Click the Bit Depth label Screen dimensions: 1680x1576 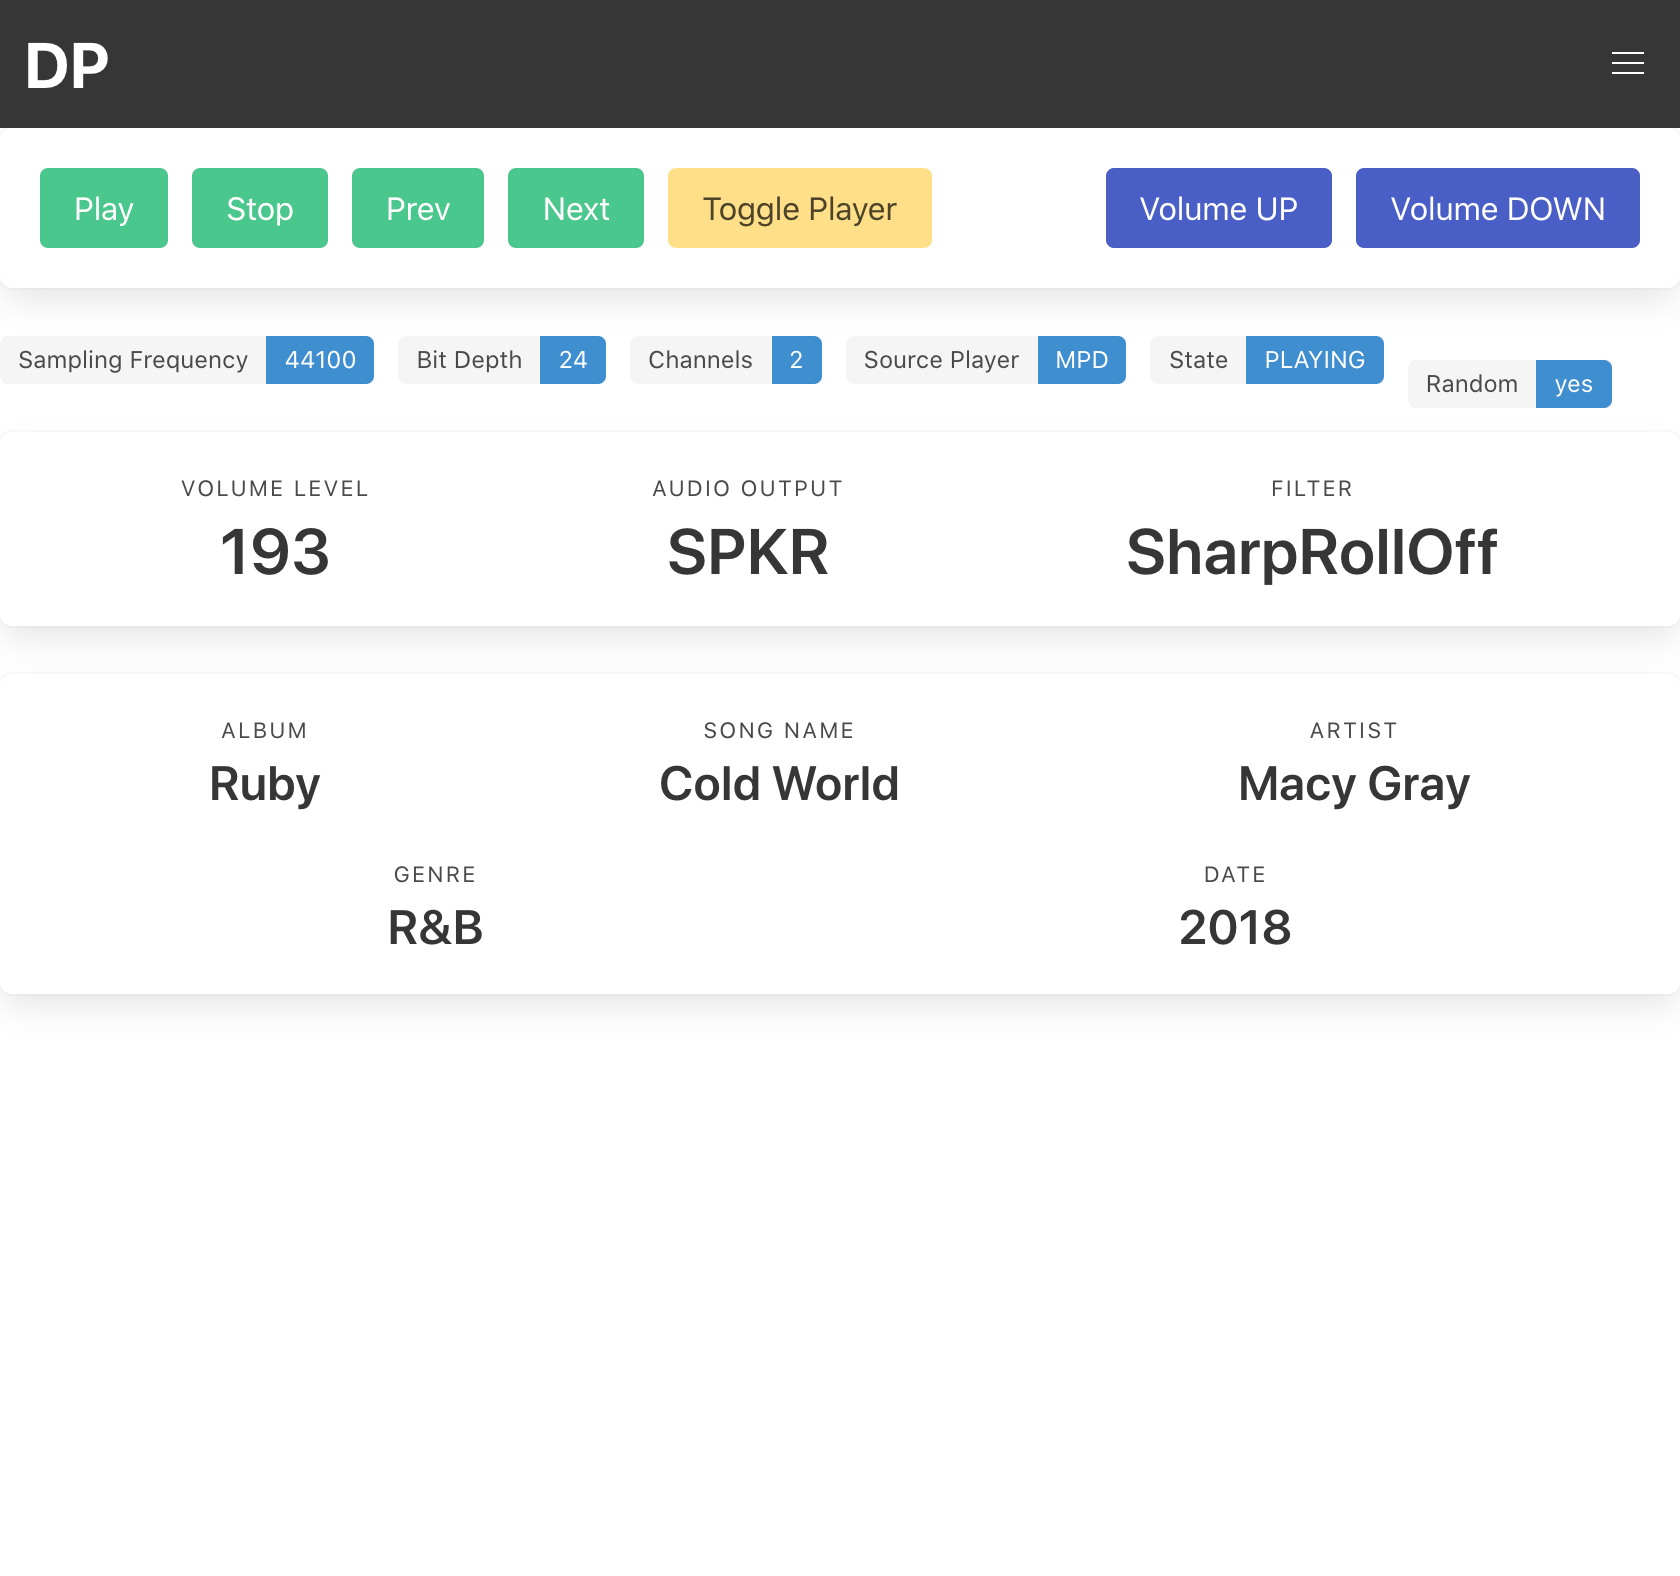(469, 360)
